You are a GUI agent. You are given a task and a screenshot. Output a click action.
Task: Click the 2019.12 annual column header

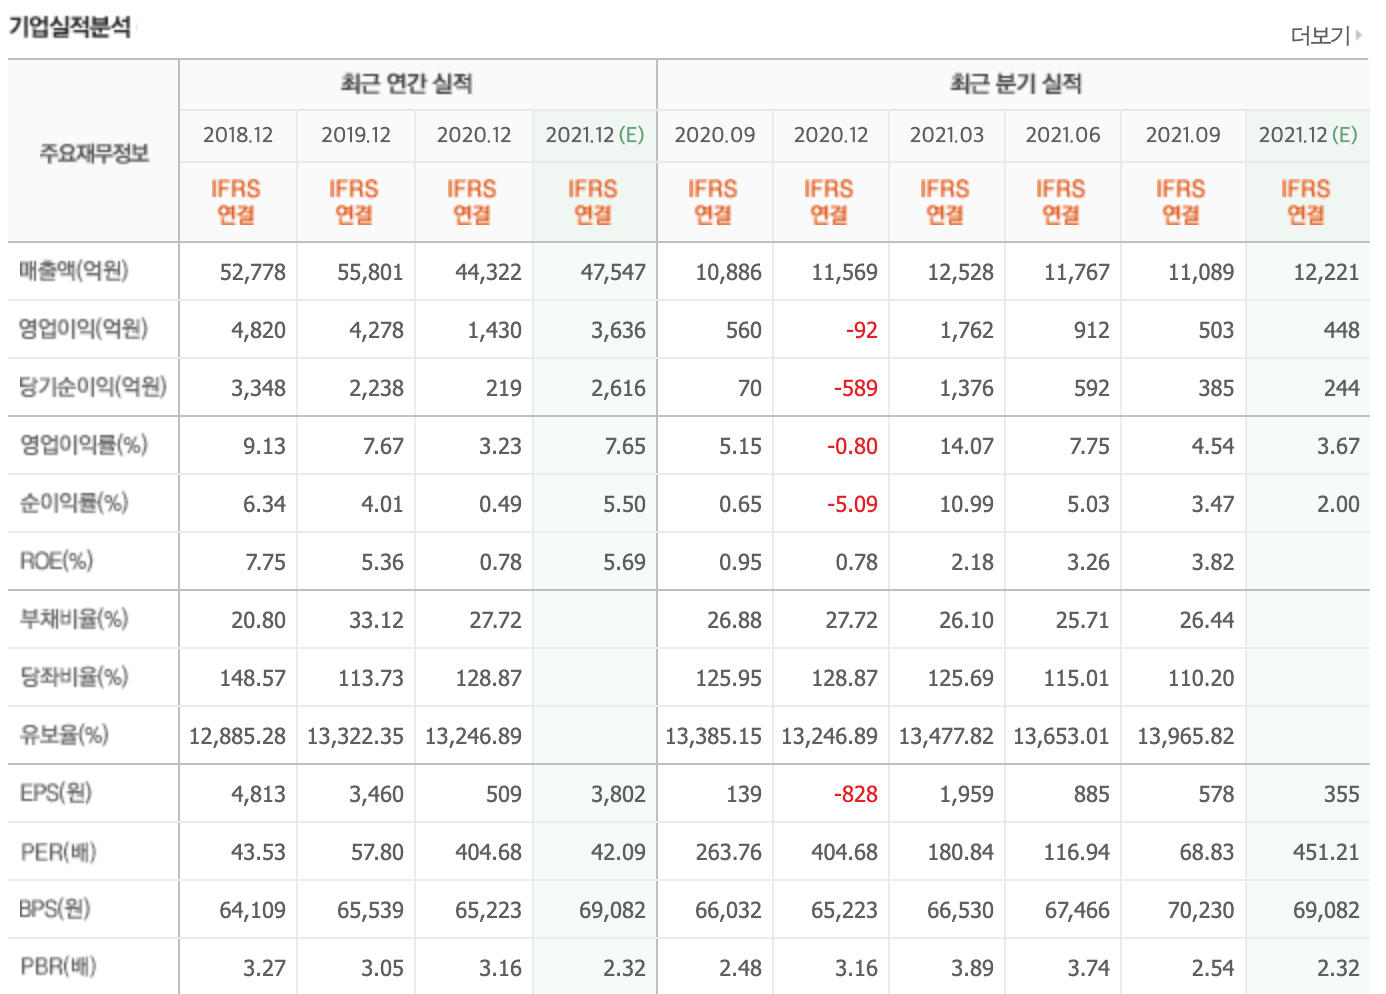[x=356, y=135]
